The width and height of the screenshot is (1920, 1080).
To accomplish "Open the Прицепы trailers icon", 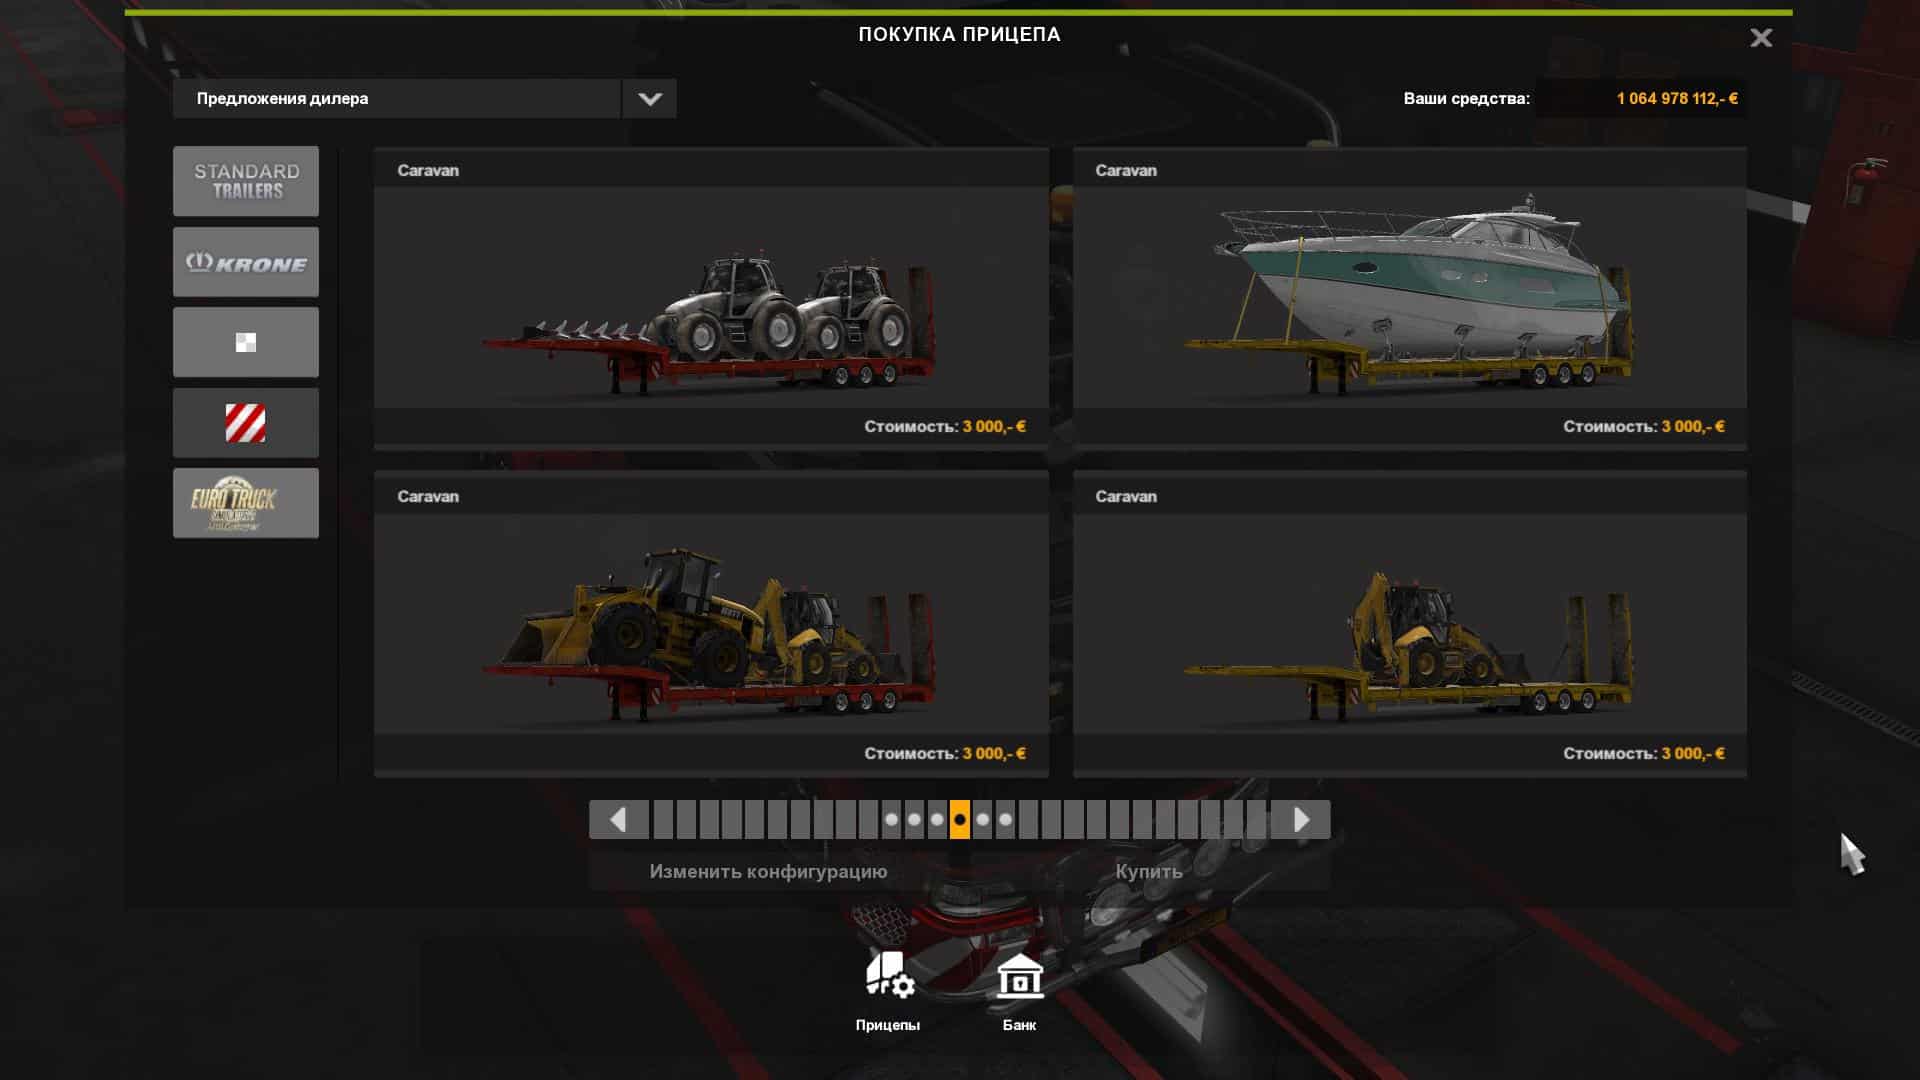I will 888,989.
